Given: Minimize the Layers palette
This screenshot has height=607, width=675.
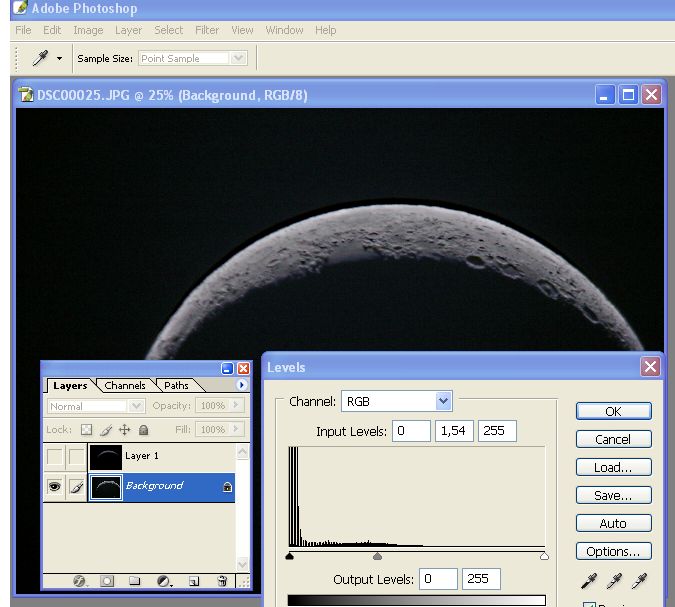Looking at the screenshot, I should click(x=227, y=369).
